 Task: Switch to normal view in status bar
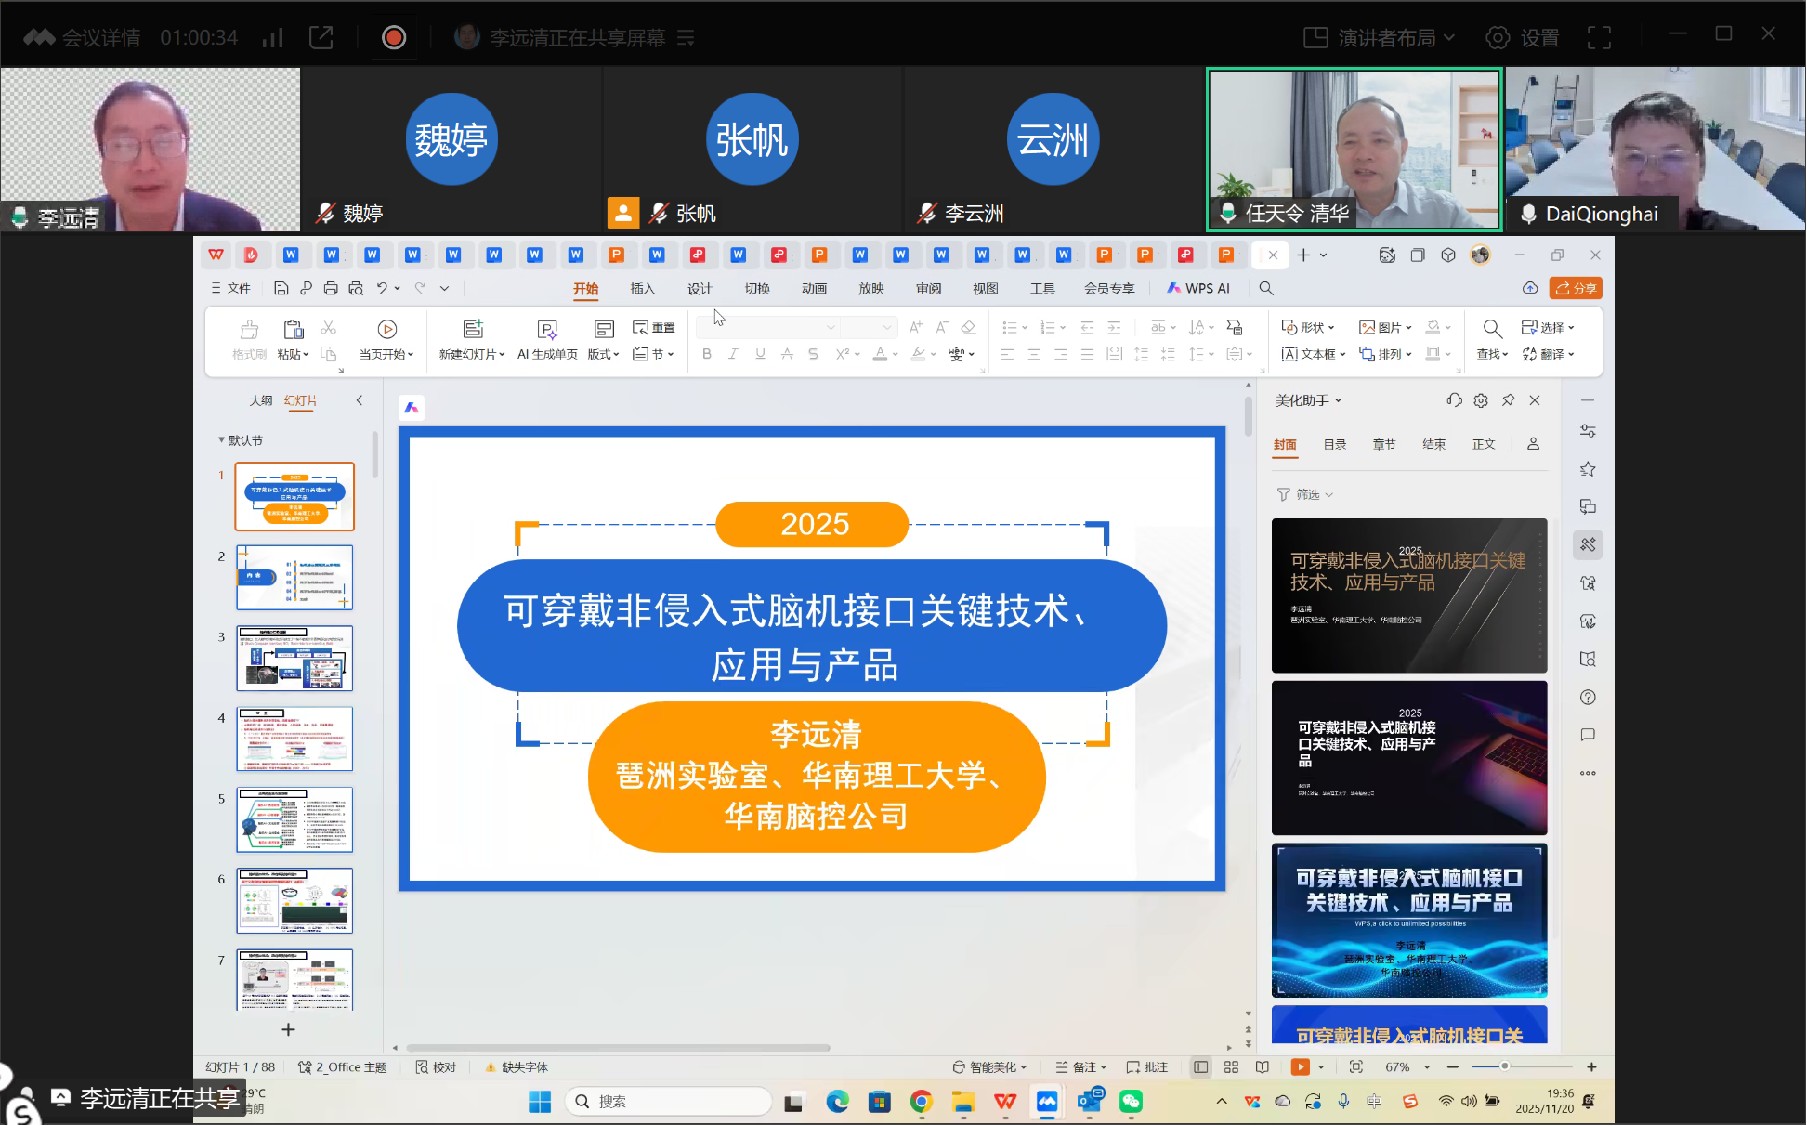click(1201, 1067)
